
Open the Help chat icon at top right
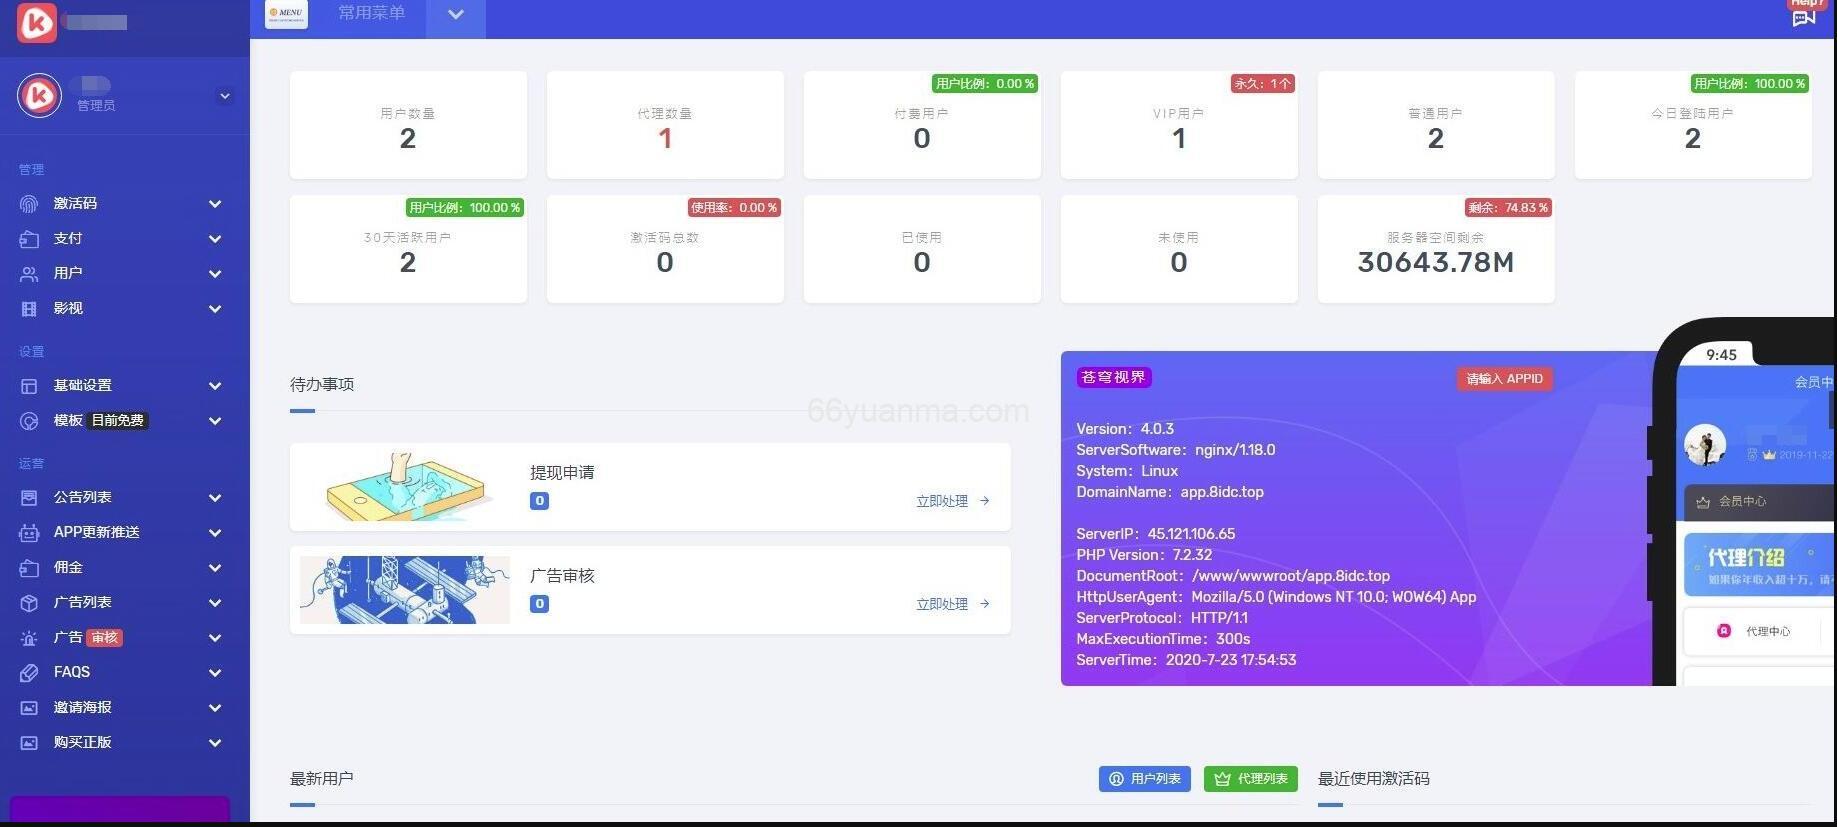(x=1803, y=18)
